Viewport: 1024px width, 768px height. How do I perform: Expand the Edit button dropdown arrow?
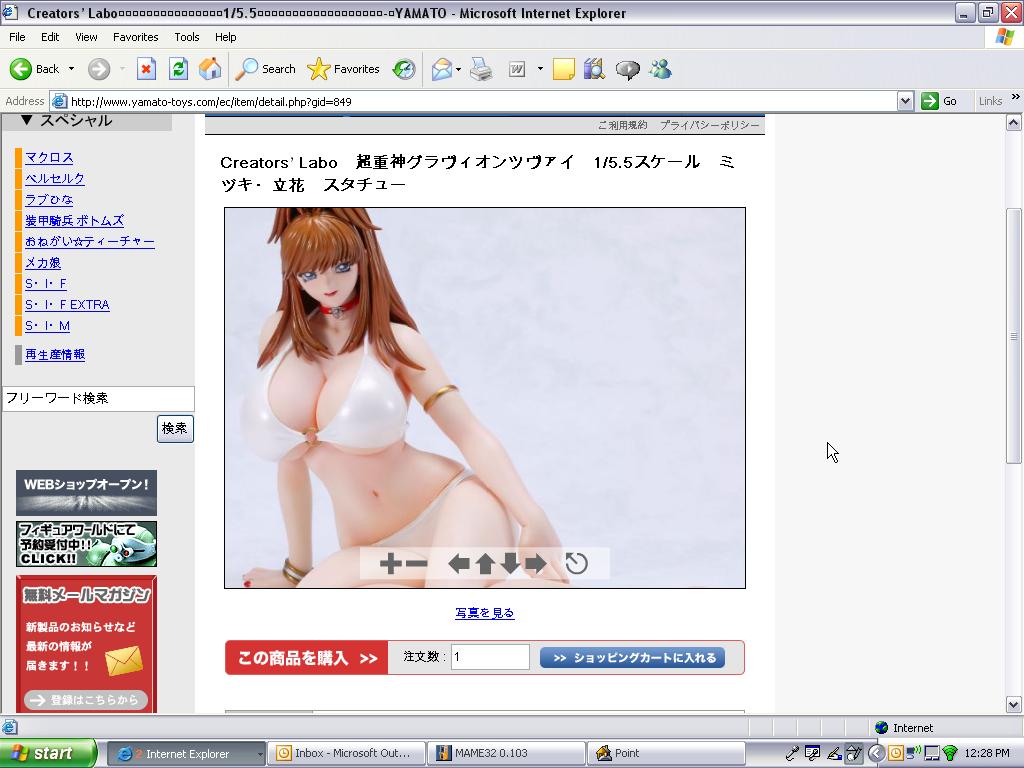coord(540,69)
